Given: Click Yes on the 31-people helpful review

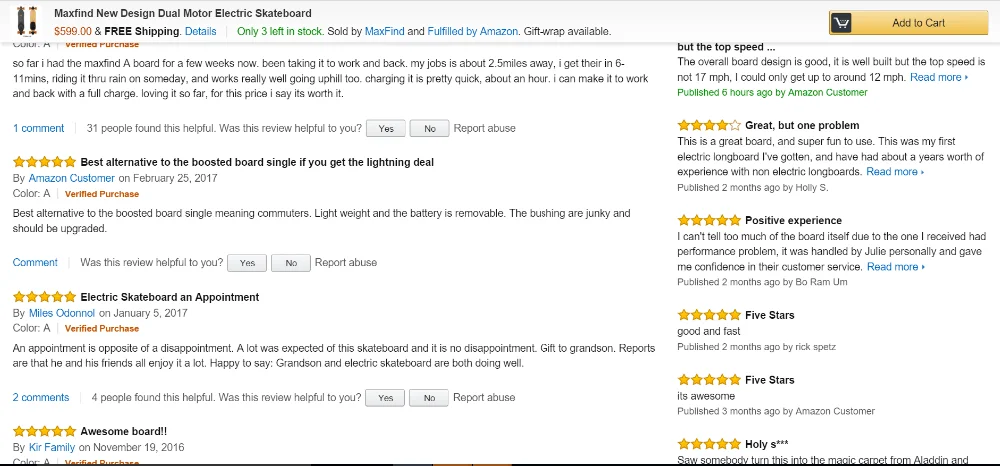Looking at the screenshot, I should [386, 129].
